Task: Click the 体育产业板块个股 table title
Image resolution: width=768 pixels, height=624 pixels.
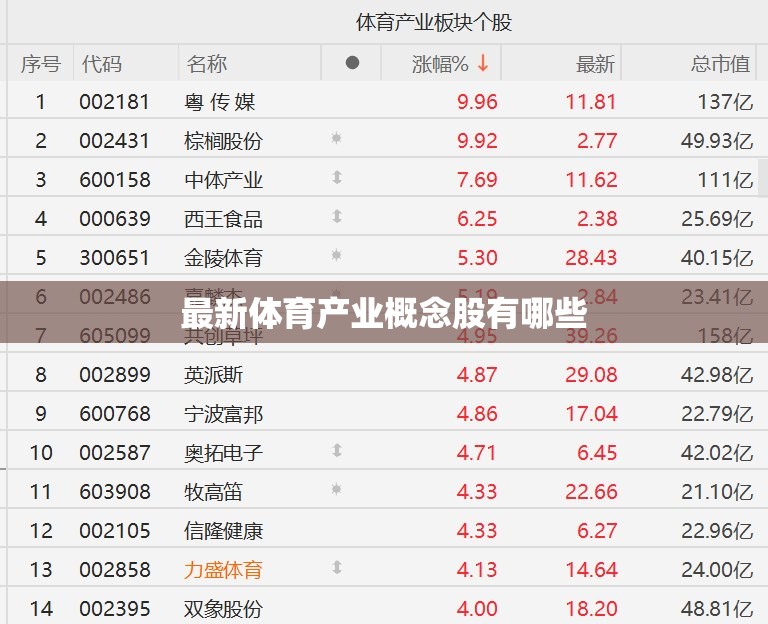Action: tap(434, 23)
